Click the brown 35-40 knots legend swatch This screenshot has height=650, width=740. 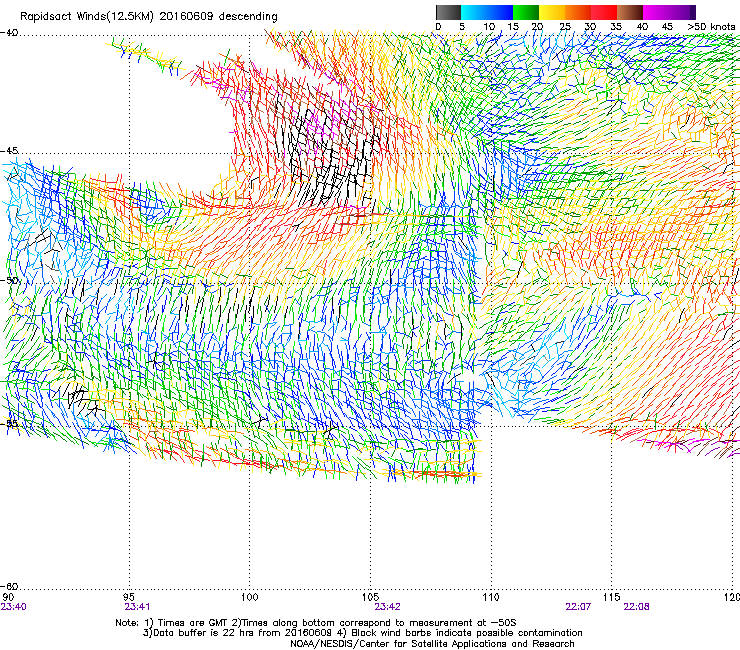[630, 12]
